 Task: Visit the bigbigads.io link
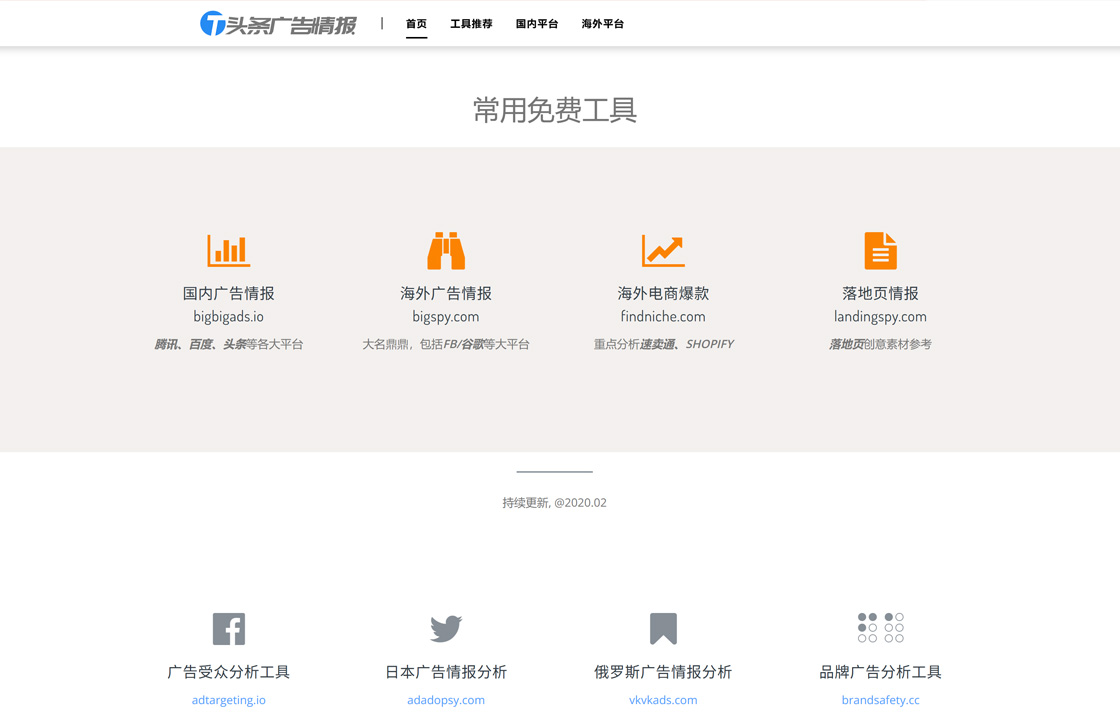click(229, 316)
